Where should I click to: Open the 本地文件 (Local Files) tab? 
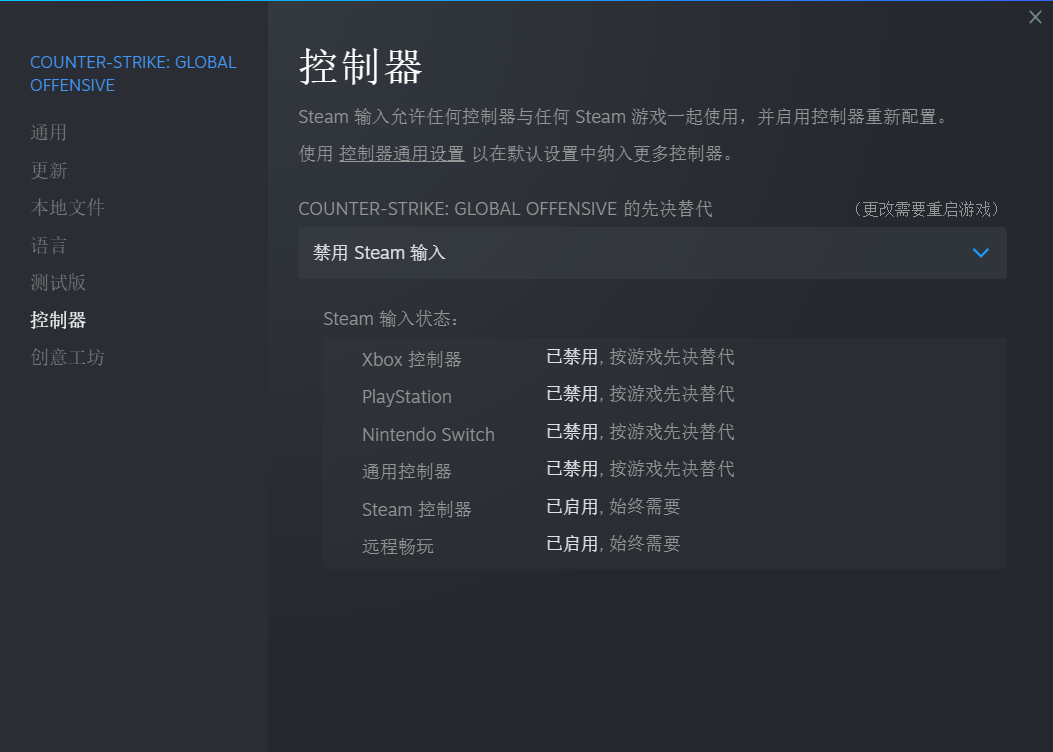[x=67, y=207]
